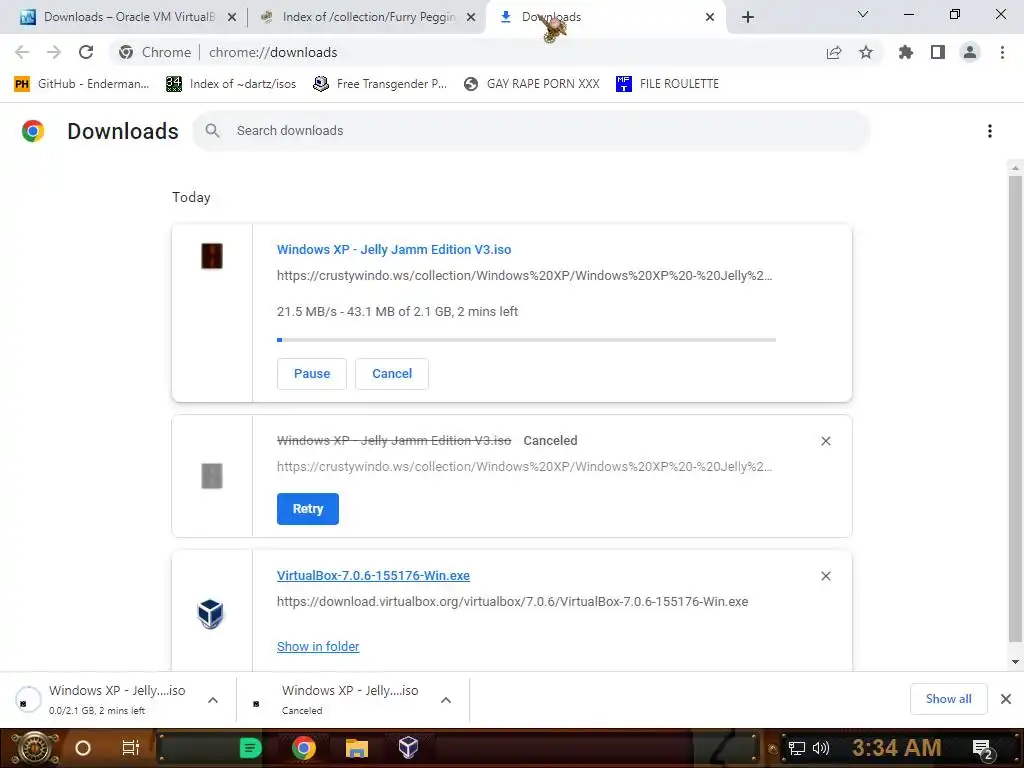Open File Explorer from the taskbar
The height and width of the screenshot is (768, 1024).
click(x=357, y=748)
